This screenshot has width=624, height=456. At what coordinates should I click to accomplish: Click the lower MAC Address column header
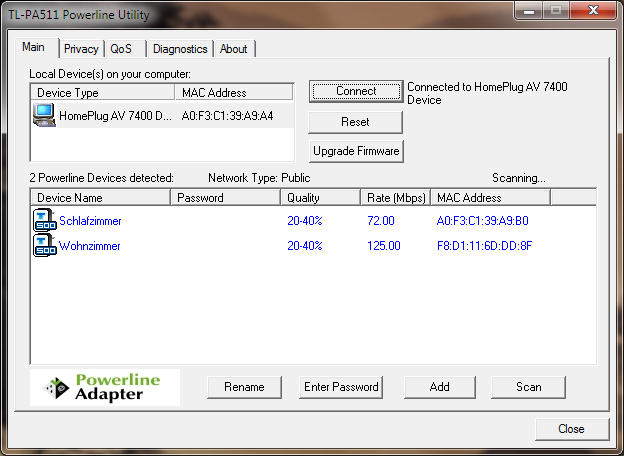(x=491, y=198)
